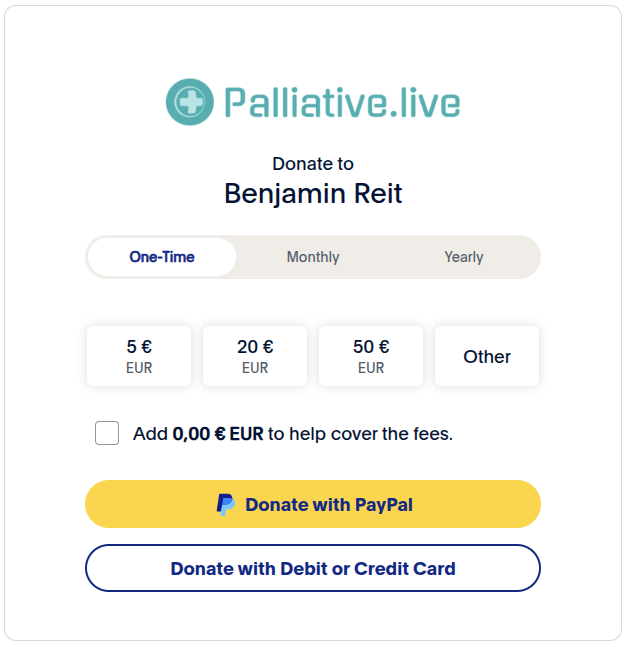Click Donate with Debit or Credit Card
Screen dimensions: 626x645
(313, 569)
